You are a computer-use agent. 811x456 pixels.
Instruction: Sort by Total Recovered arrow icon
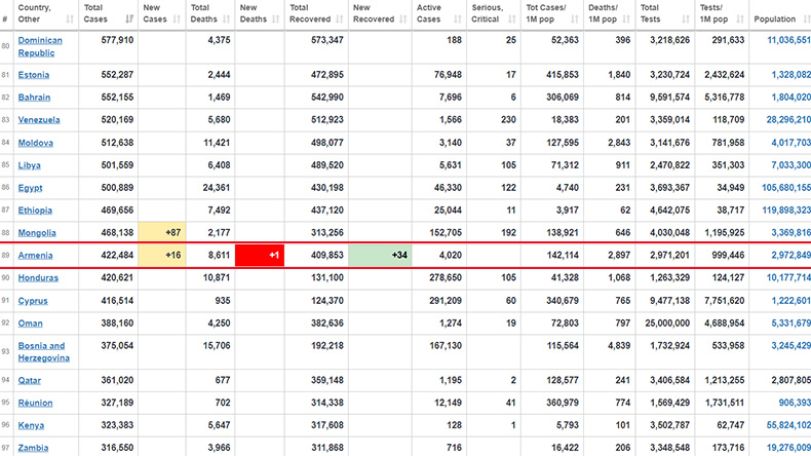pos(339,19)
